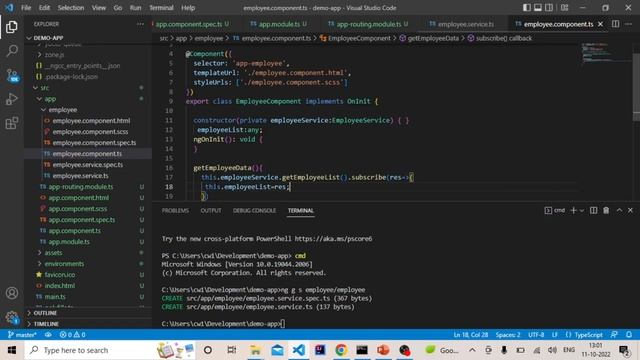640x360 pixels.
Task: Open the Accounts menu icon
Action: 12,293
